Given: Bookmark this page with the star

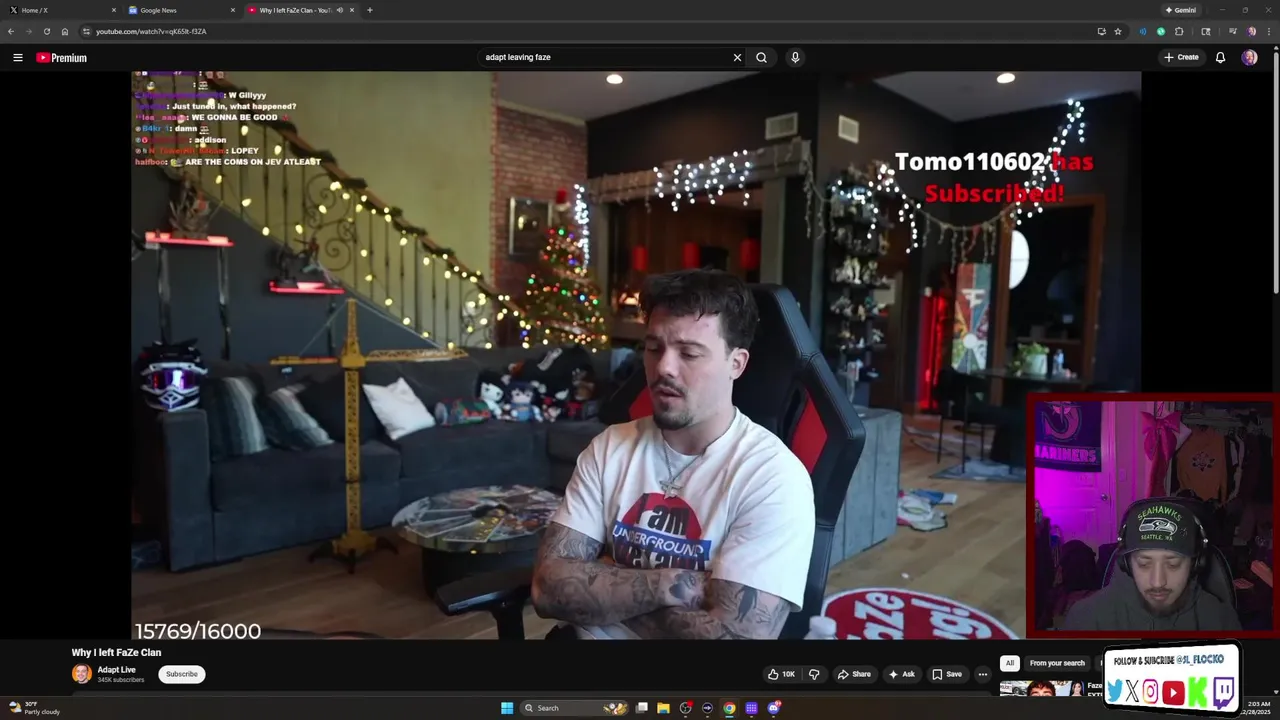Looking at the screenshot, I should coord(1118,31).
